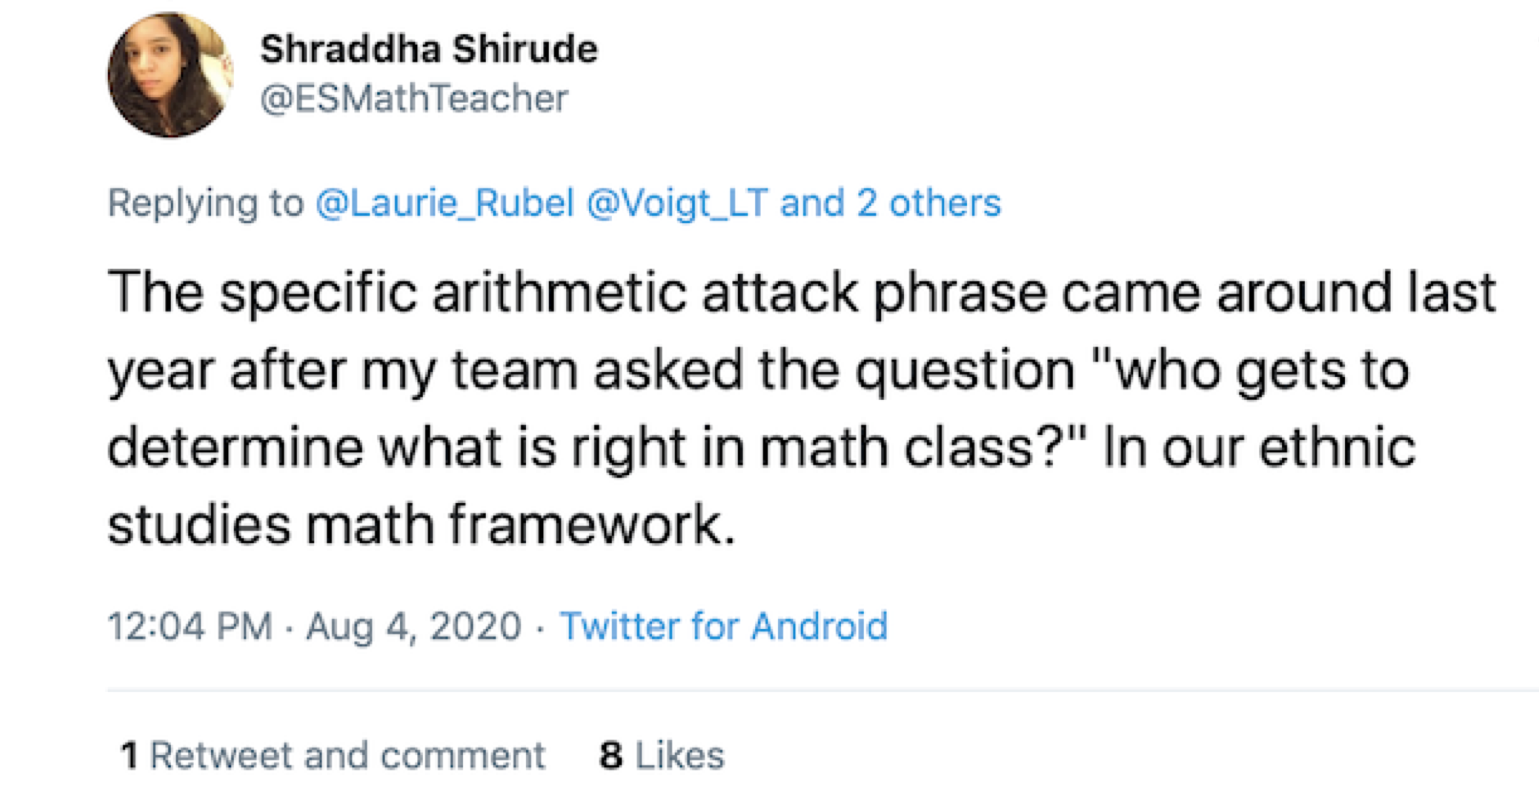This screenshot has width=1539, height=797.
Task: Expand the 'and 2 others' recipients
Action: point(890,203)
